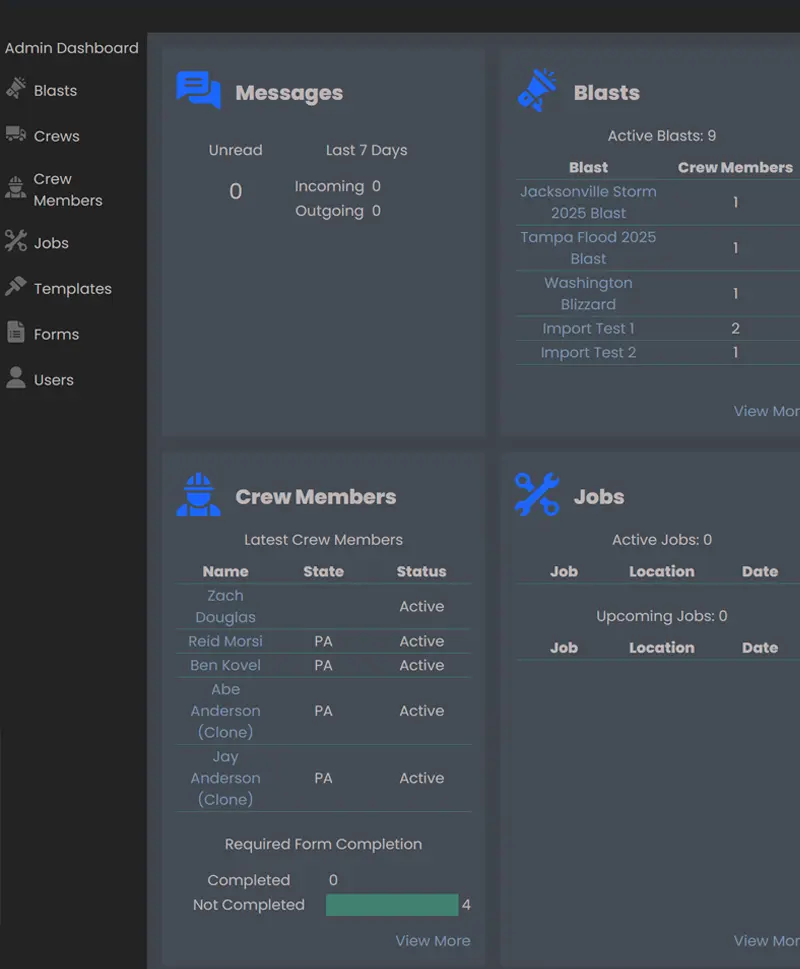Click the Crew Members worker icon in sidebar

coord(16,188)
